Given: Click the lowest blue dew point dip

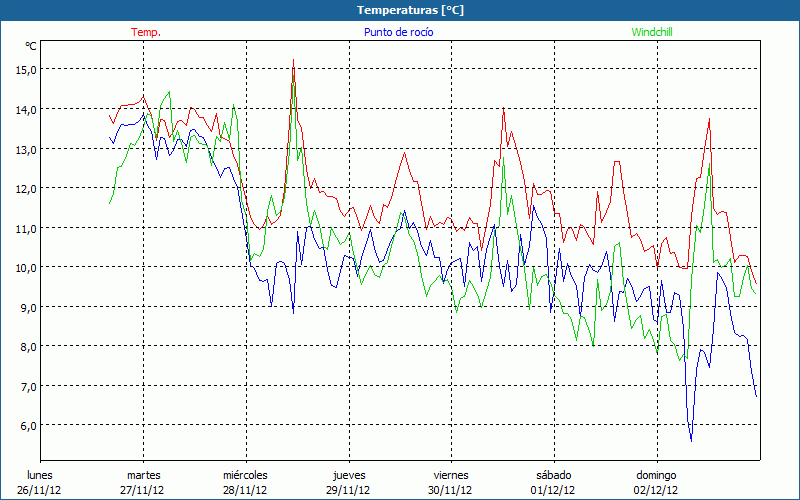Looking at the screenshot, I should [691, 440].
